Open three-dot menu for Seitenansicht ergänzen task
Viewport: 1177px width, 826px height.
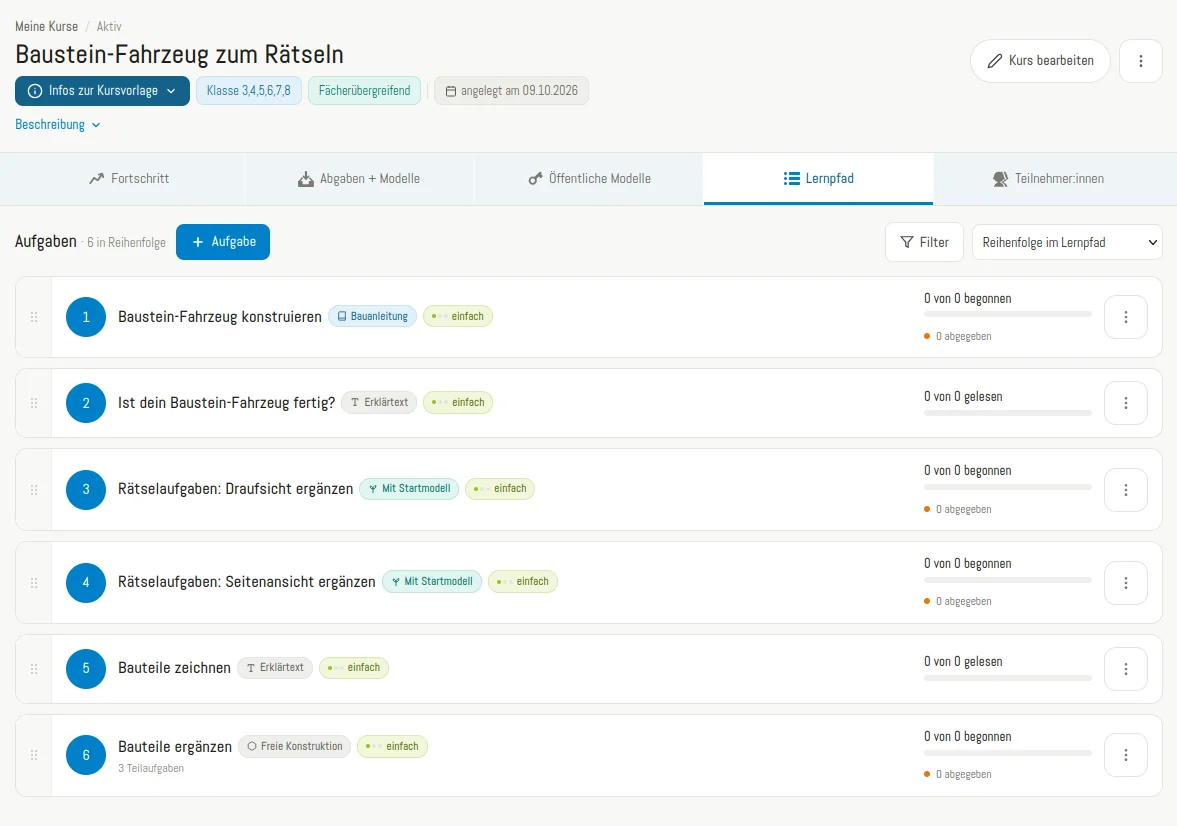pos(1125,583)
